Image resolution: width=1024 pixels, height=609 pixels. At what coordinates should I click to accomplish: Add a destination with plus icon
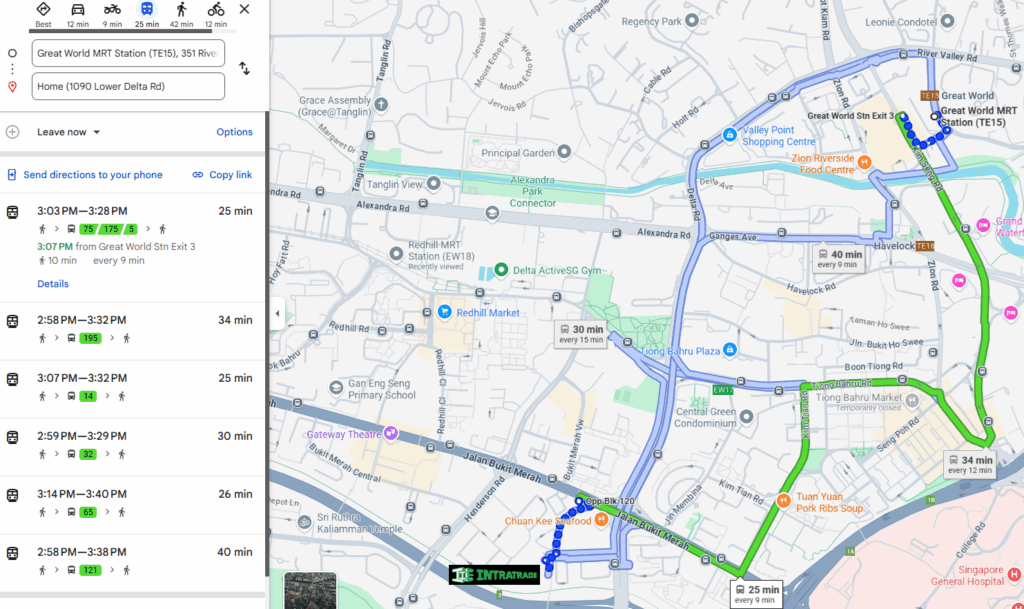12,132
